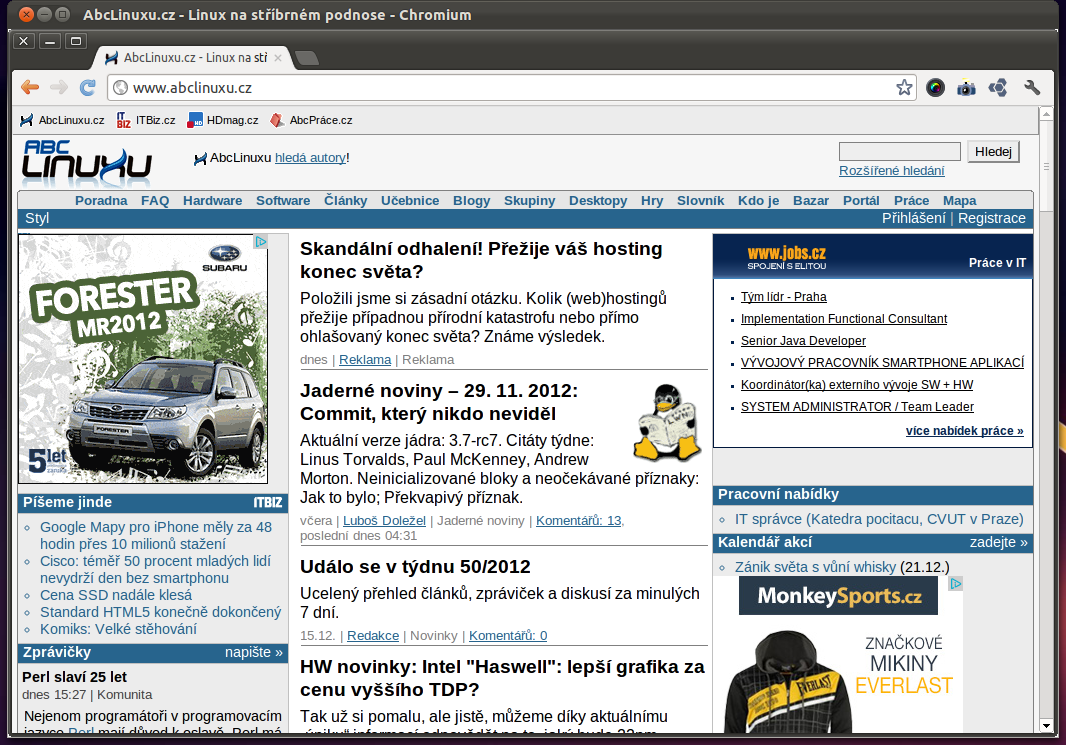Open the AbcPráce.cz bookmark
The width and height of the screenshot is (1066, 745).
pos(311,120)
